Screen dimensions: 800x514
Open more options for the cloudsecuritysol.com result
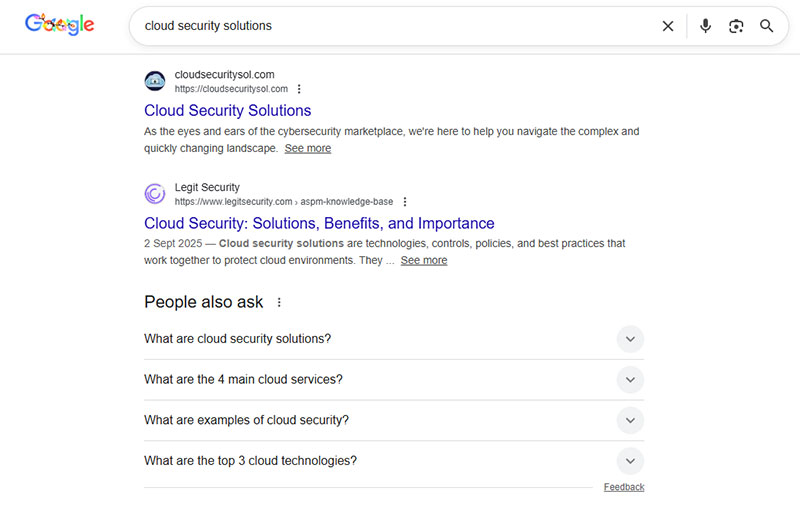[299, 89]
